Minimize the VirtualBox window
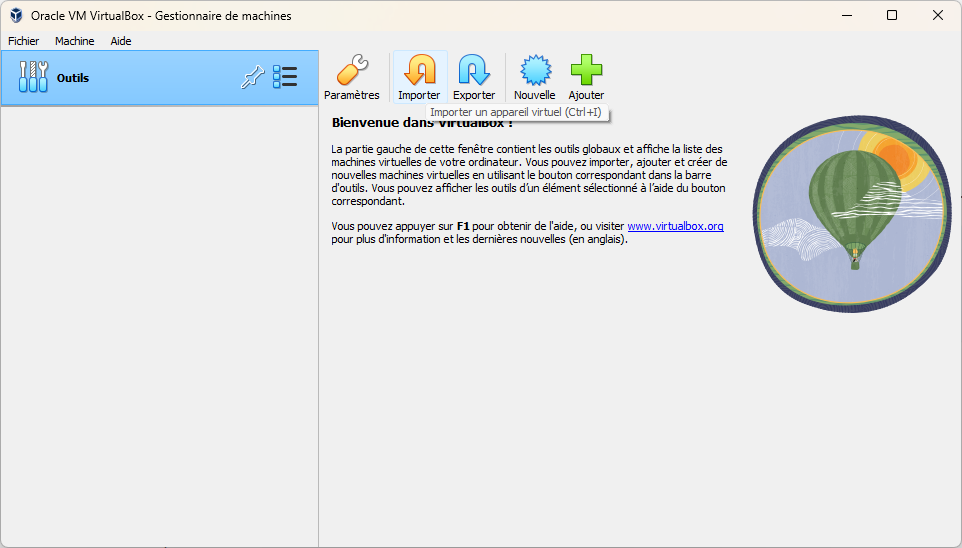This screenshot has width=962, height=548. pos(846,15)
